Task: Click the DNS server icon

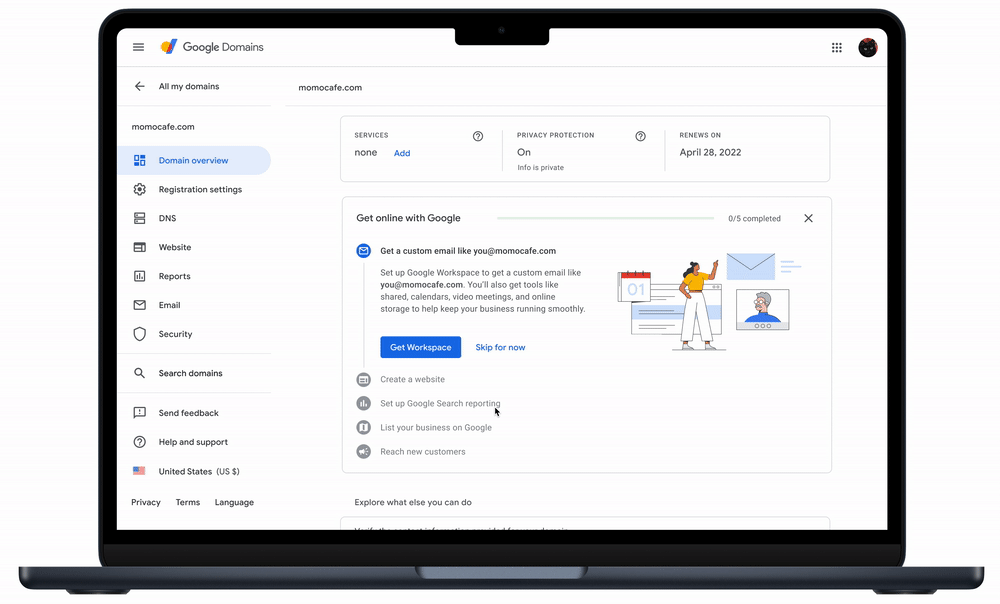Action: pos(140,218)
